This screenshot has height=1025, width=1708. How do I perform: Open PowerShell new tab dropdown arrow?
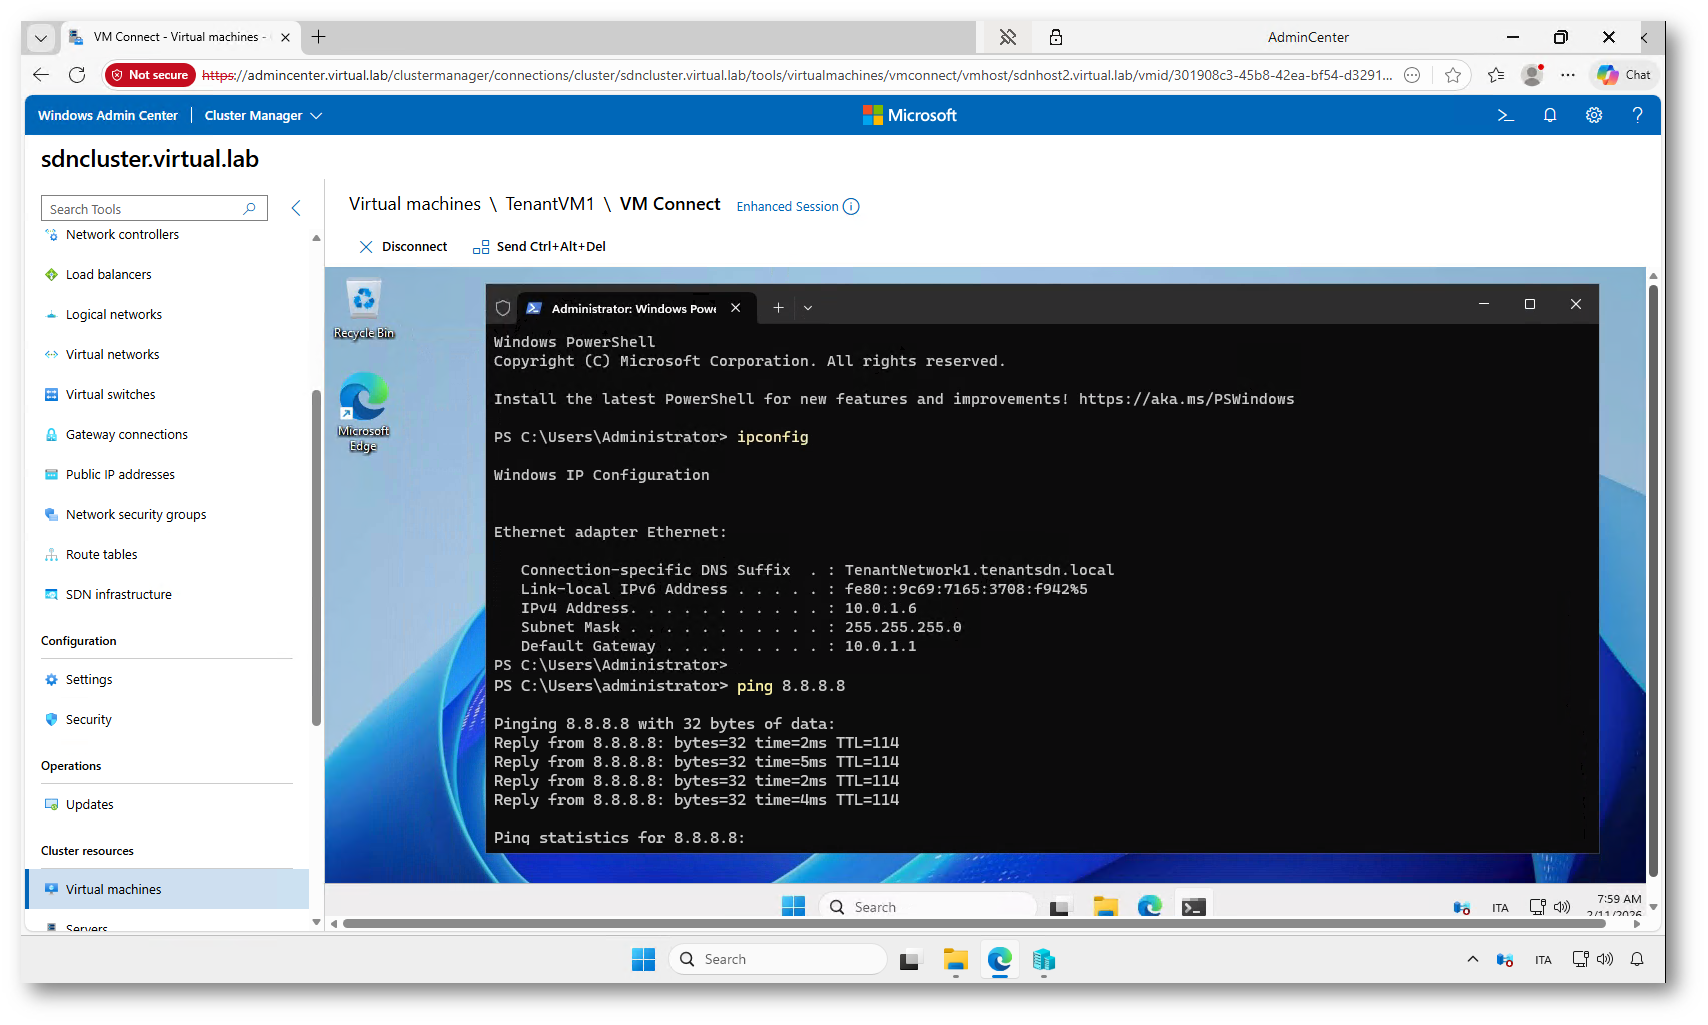coord(808,308)
